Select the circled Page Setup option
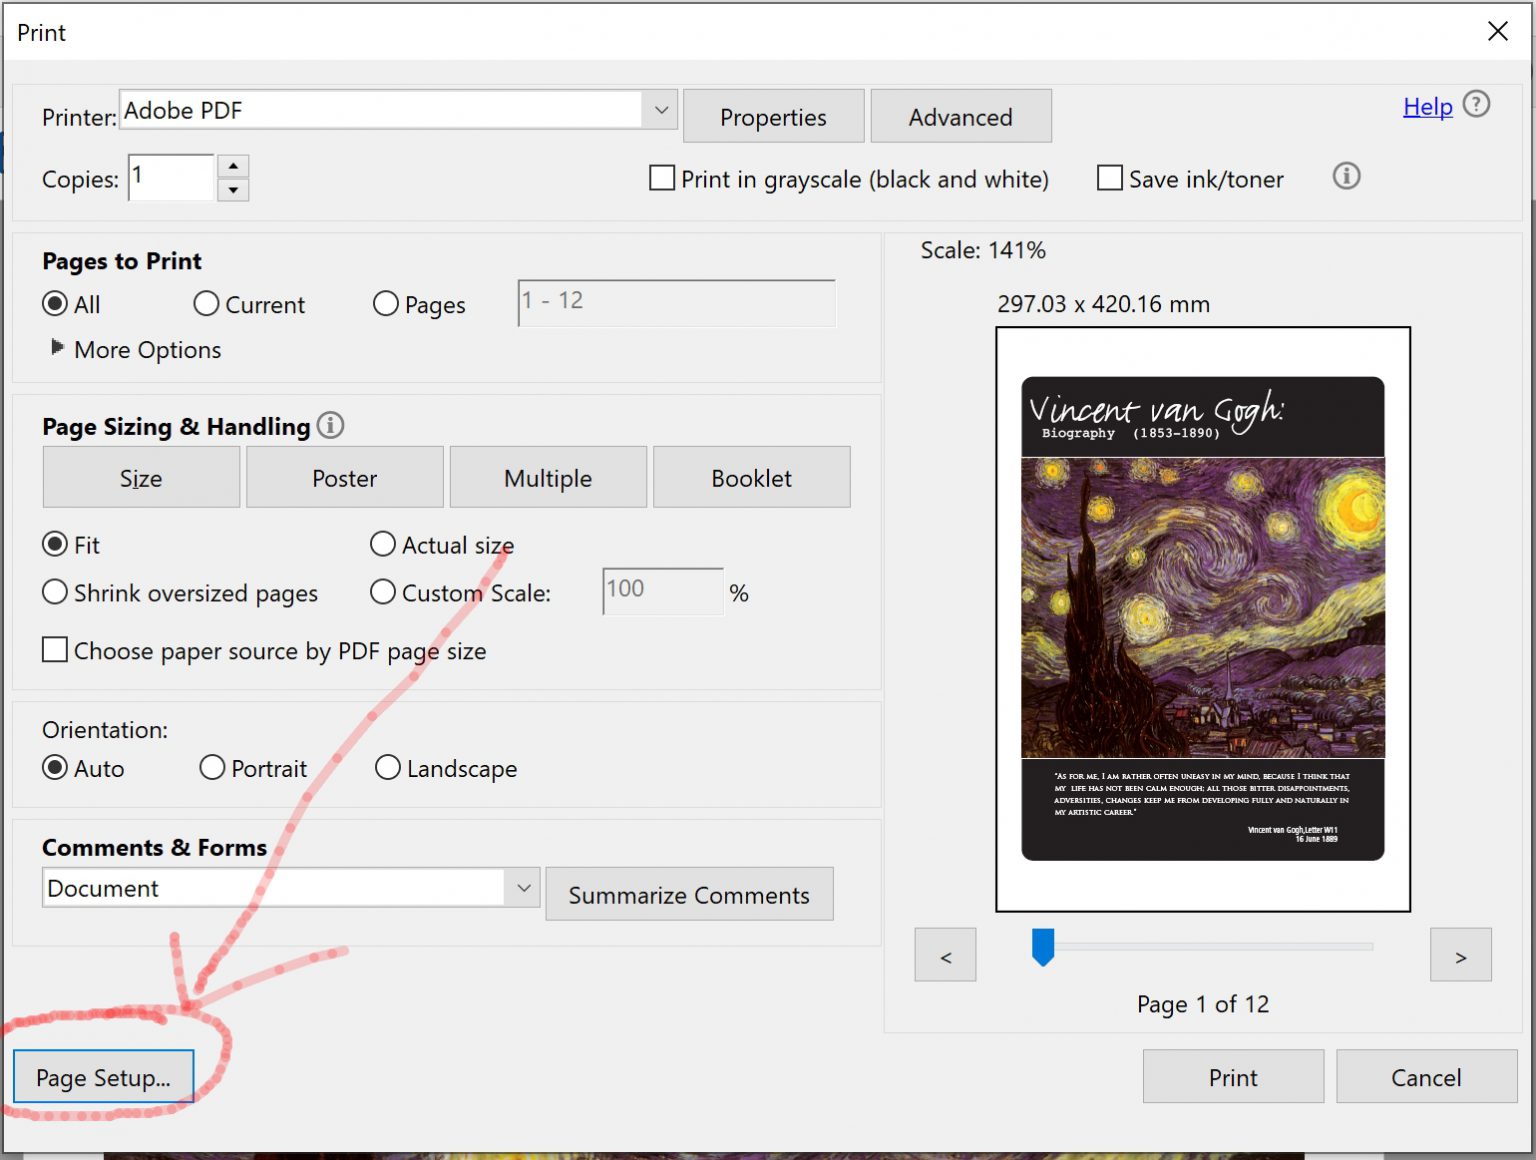Viewport: 1536px width, 1160px height. point(102,1077)
